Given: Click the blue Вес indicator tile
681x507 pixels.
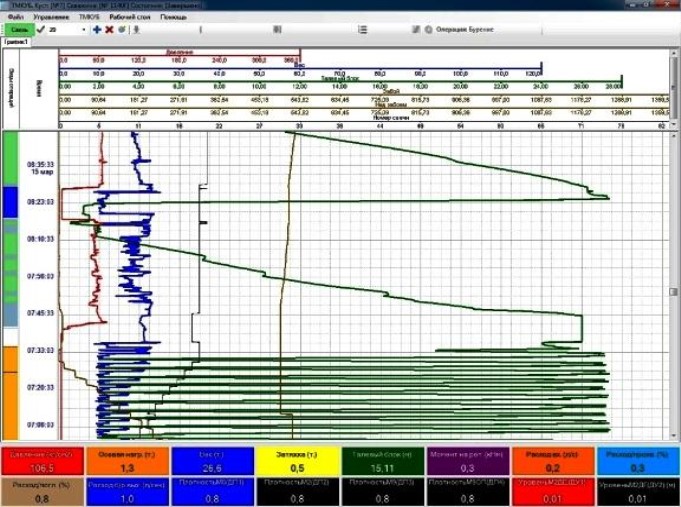Looking at the screenshot, I should pos(212,460).
